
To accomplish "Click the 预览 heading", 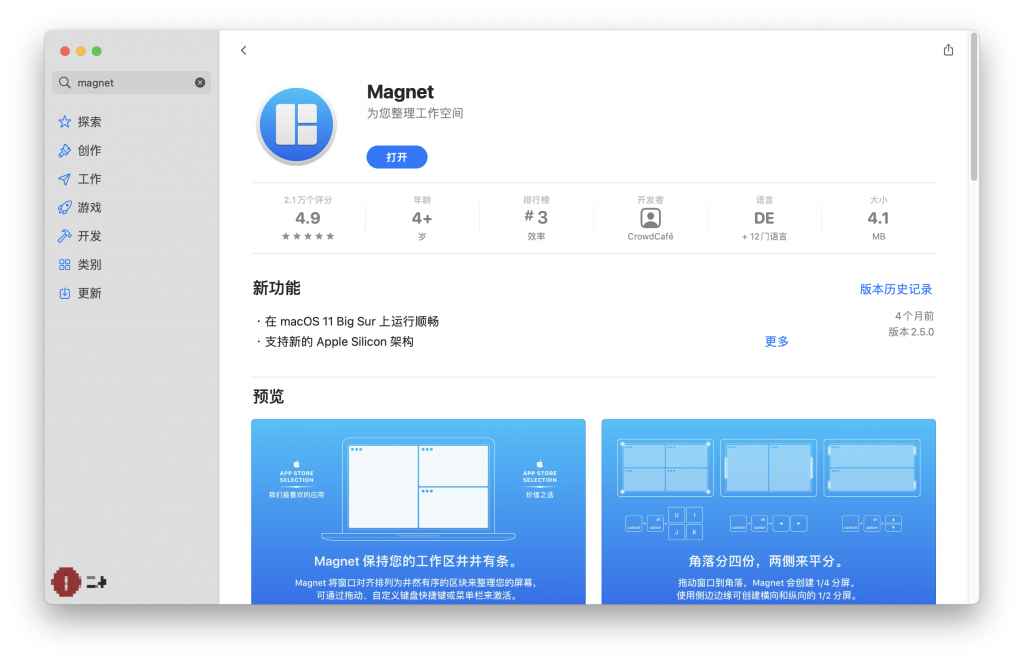I will 268,396.
